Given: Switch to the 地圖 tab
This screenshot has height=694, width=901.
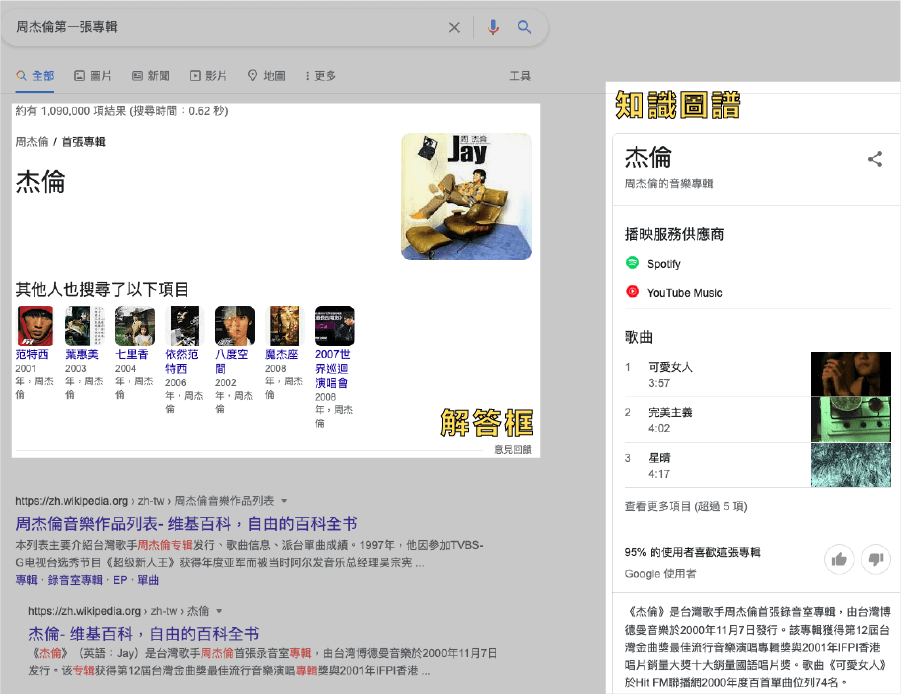Looking at the screenshot, I should point(266,76).
